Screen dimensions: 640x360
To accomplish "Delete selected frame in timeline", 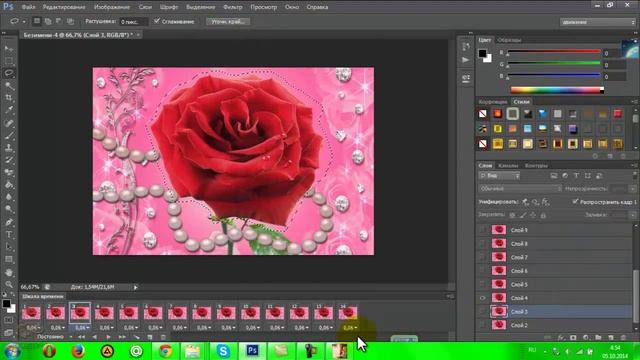I will [163, 337].
